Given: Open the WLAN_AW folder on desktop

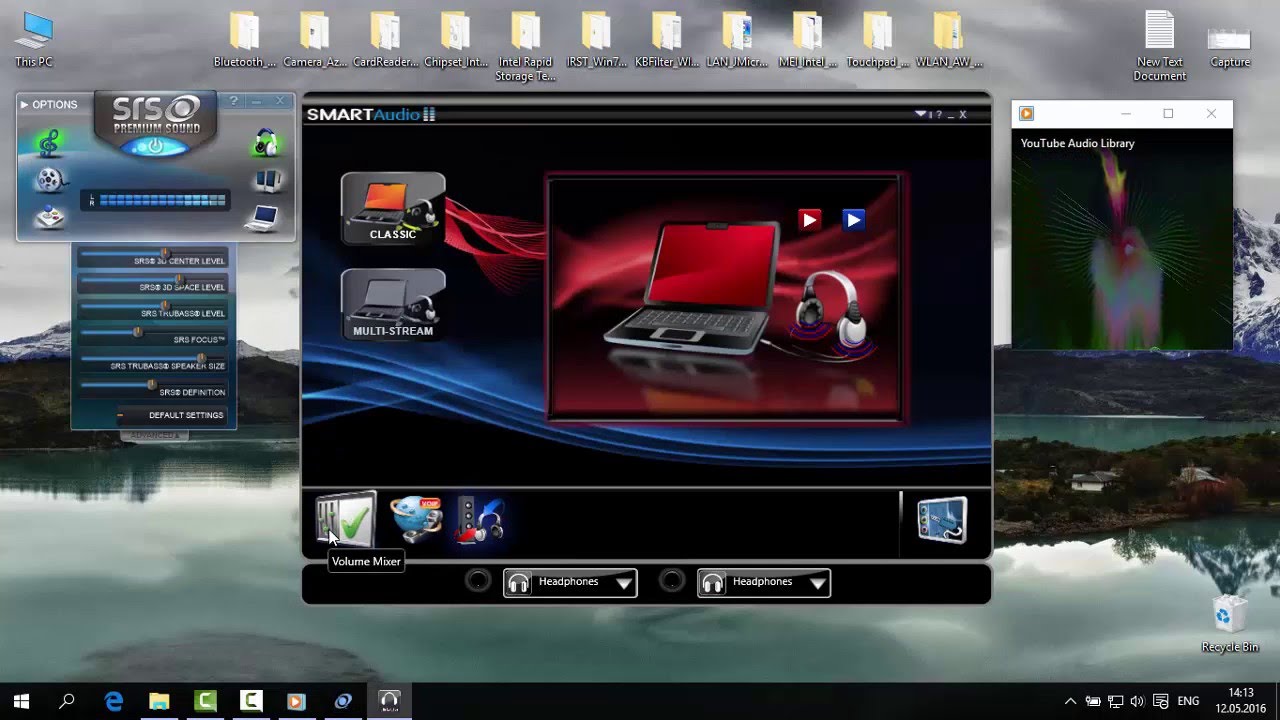Looking at the screenshot, I should tap(948, 40).
